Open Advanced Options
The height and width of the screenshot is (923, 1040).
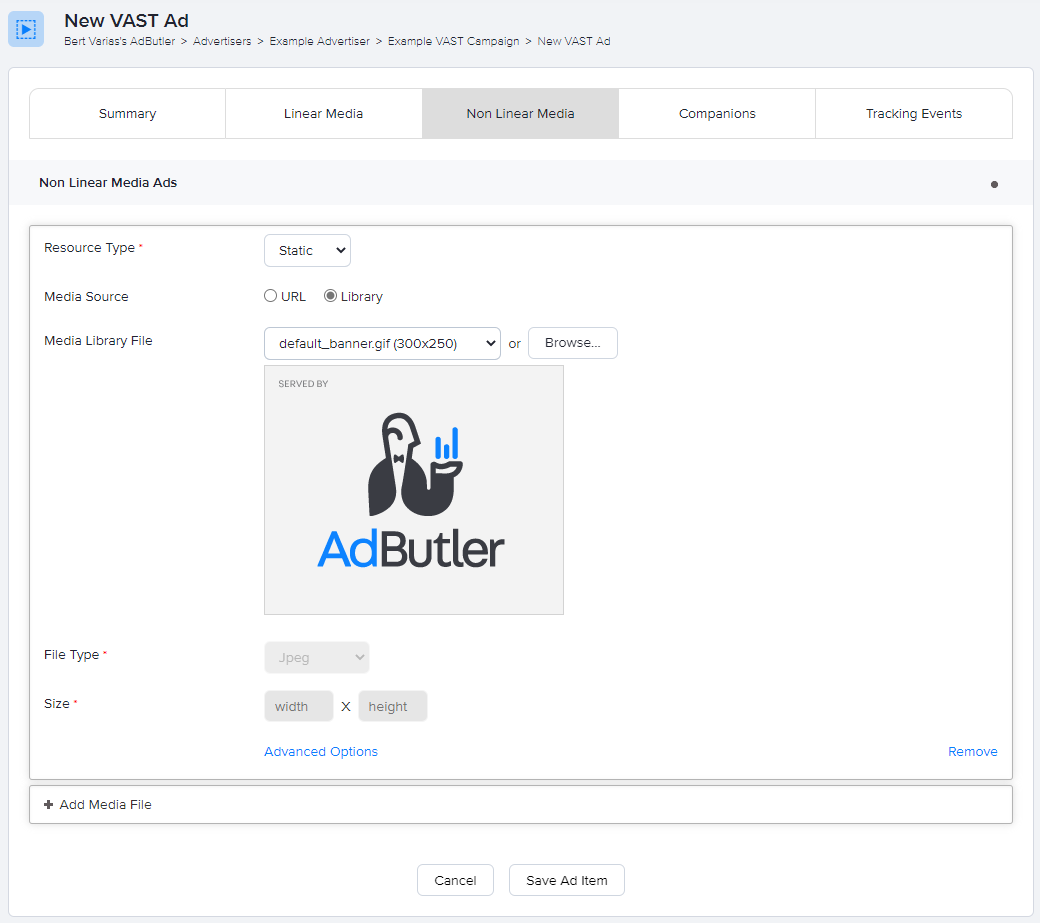[x=320, y=751]
